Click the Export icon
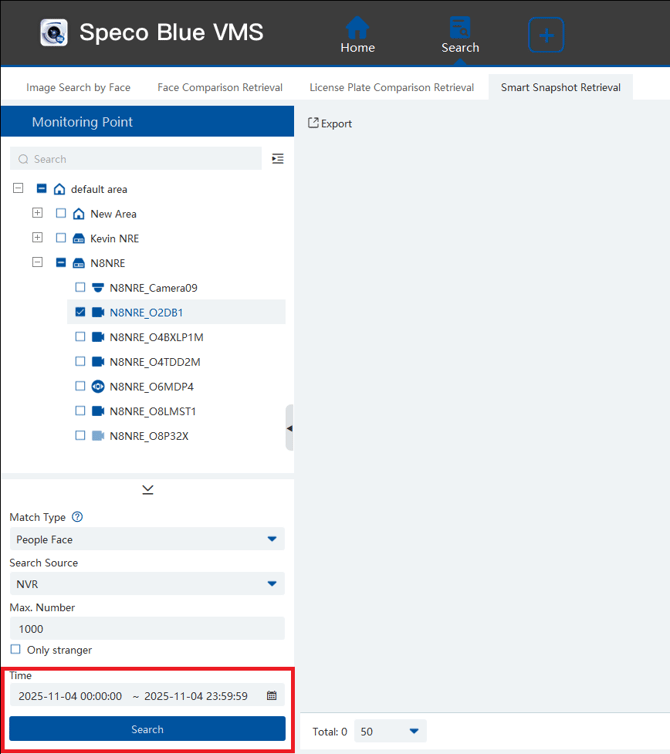The height and width of the screenshot is (754, 670). point(313,123)
